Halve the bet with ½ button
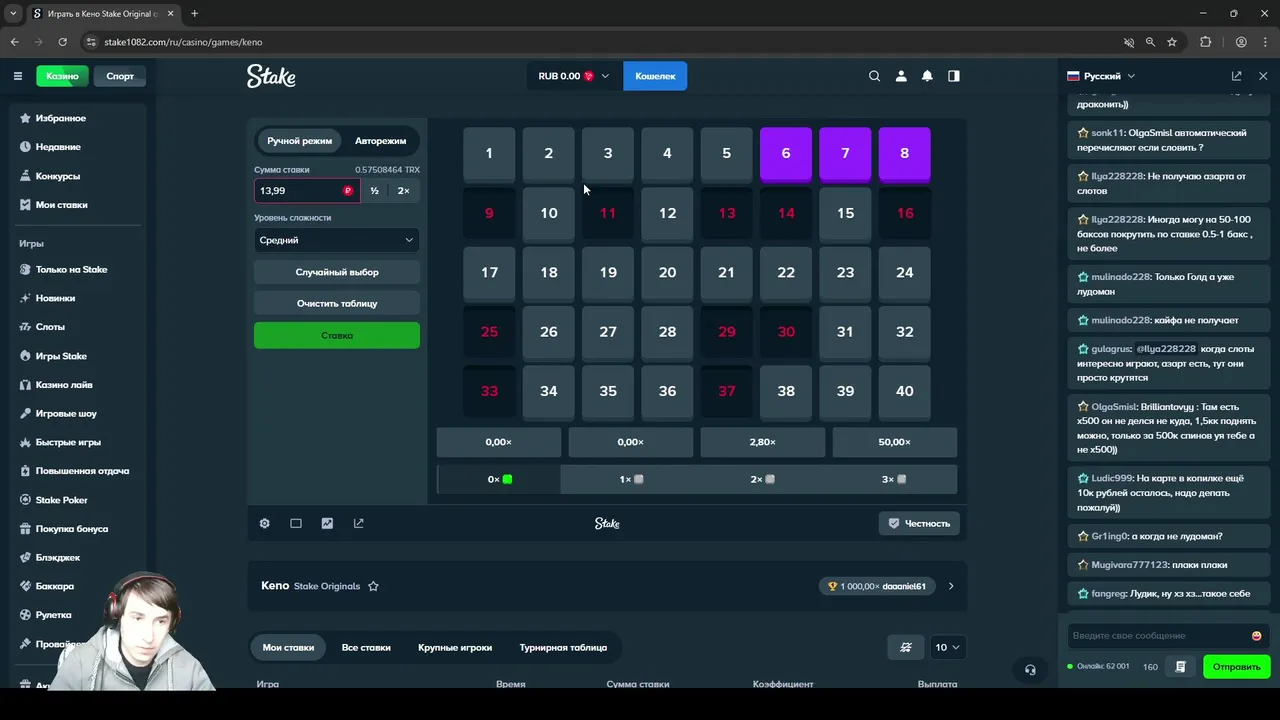The image size is (1280, 720). pyautogui.click(x=374, y=190)
